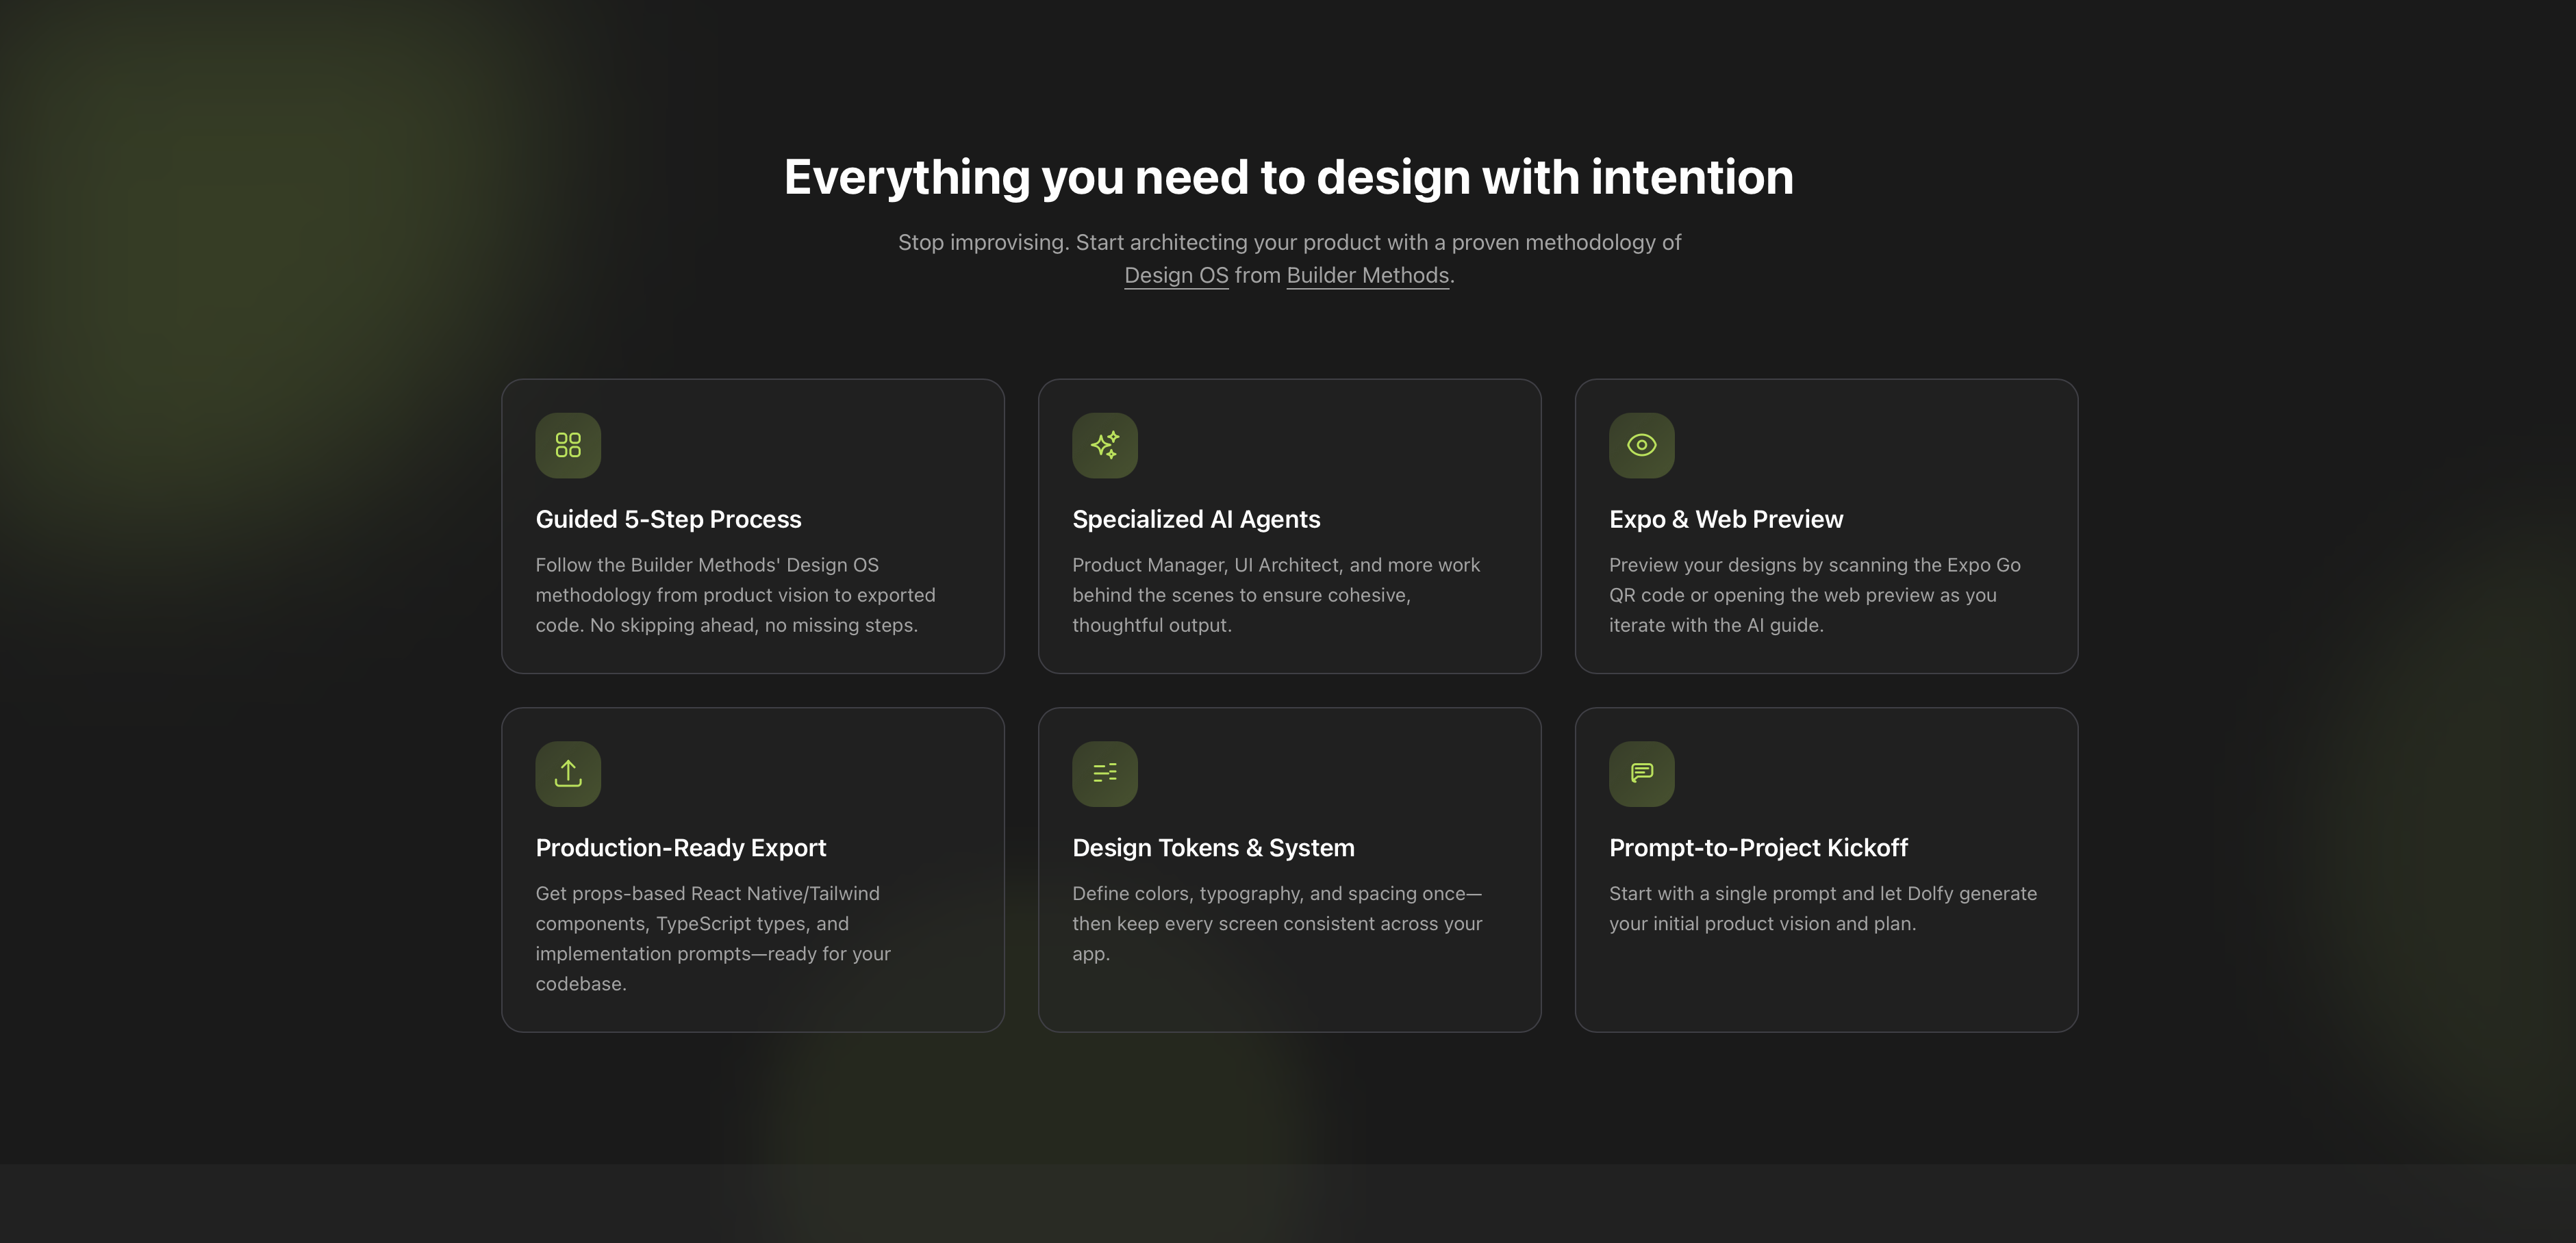Click the Specialized AI Agents heading
This screenshot has width=2576, height=1243.
[1196, 519]
